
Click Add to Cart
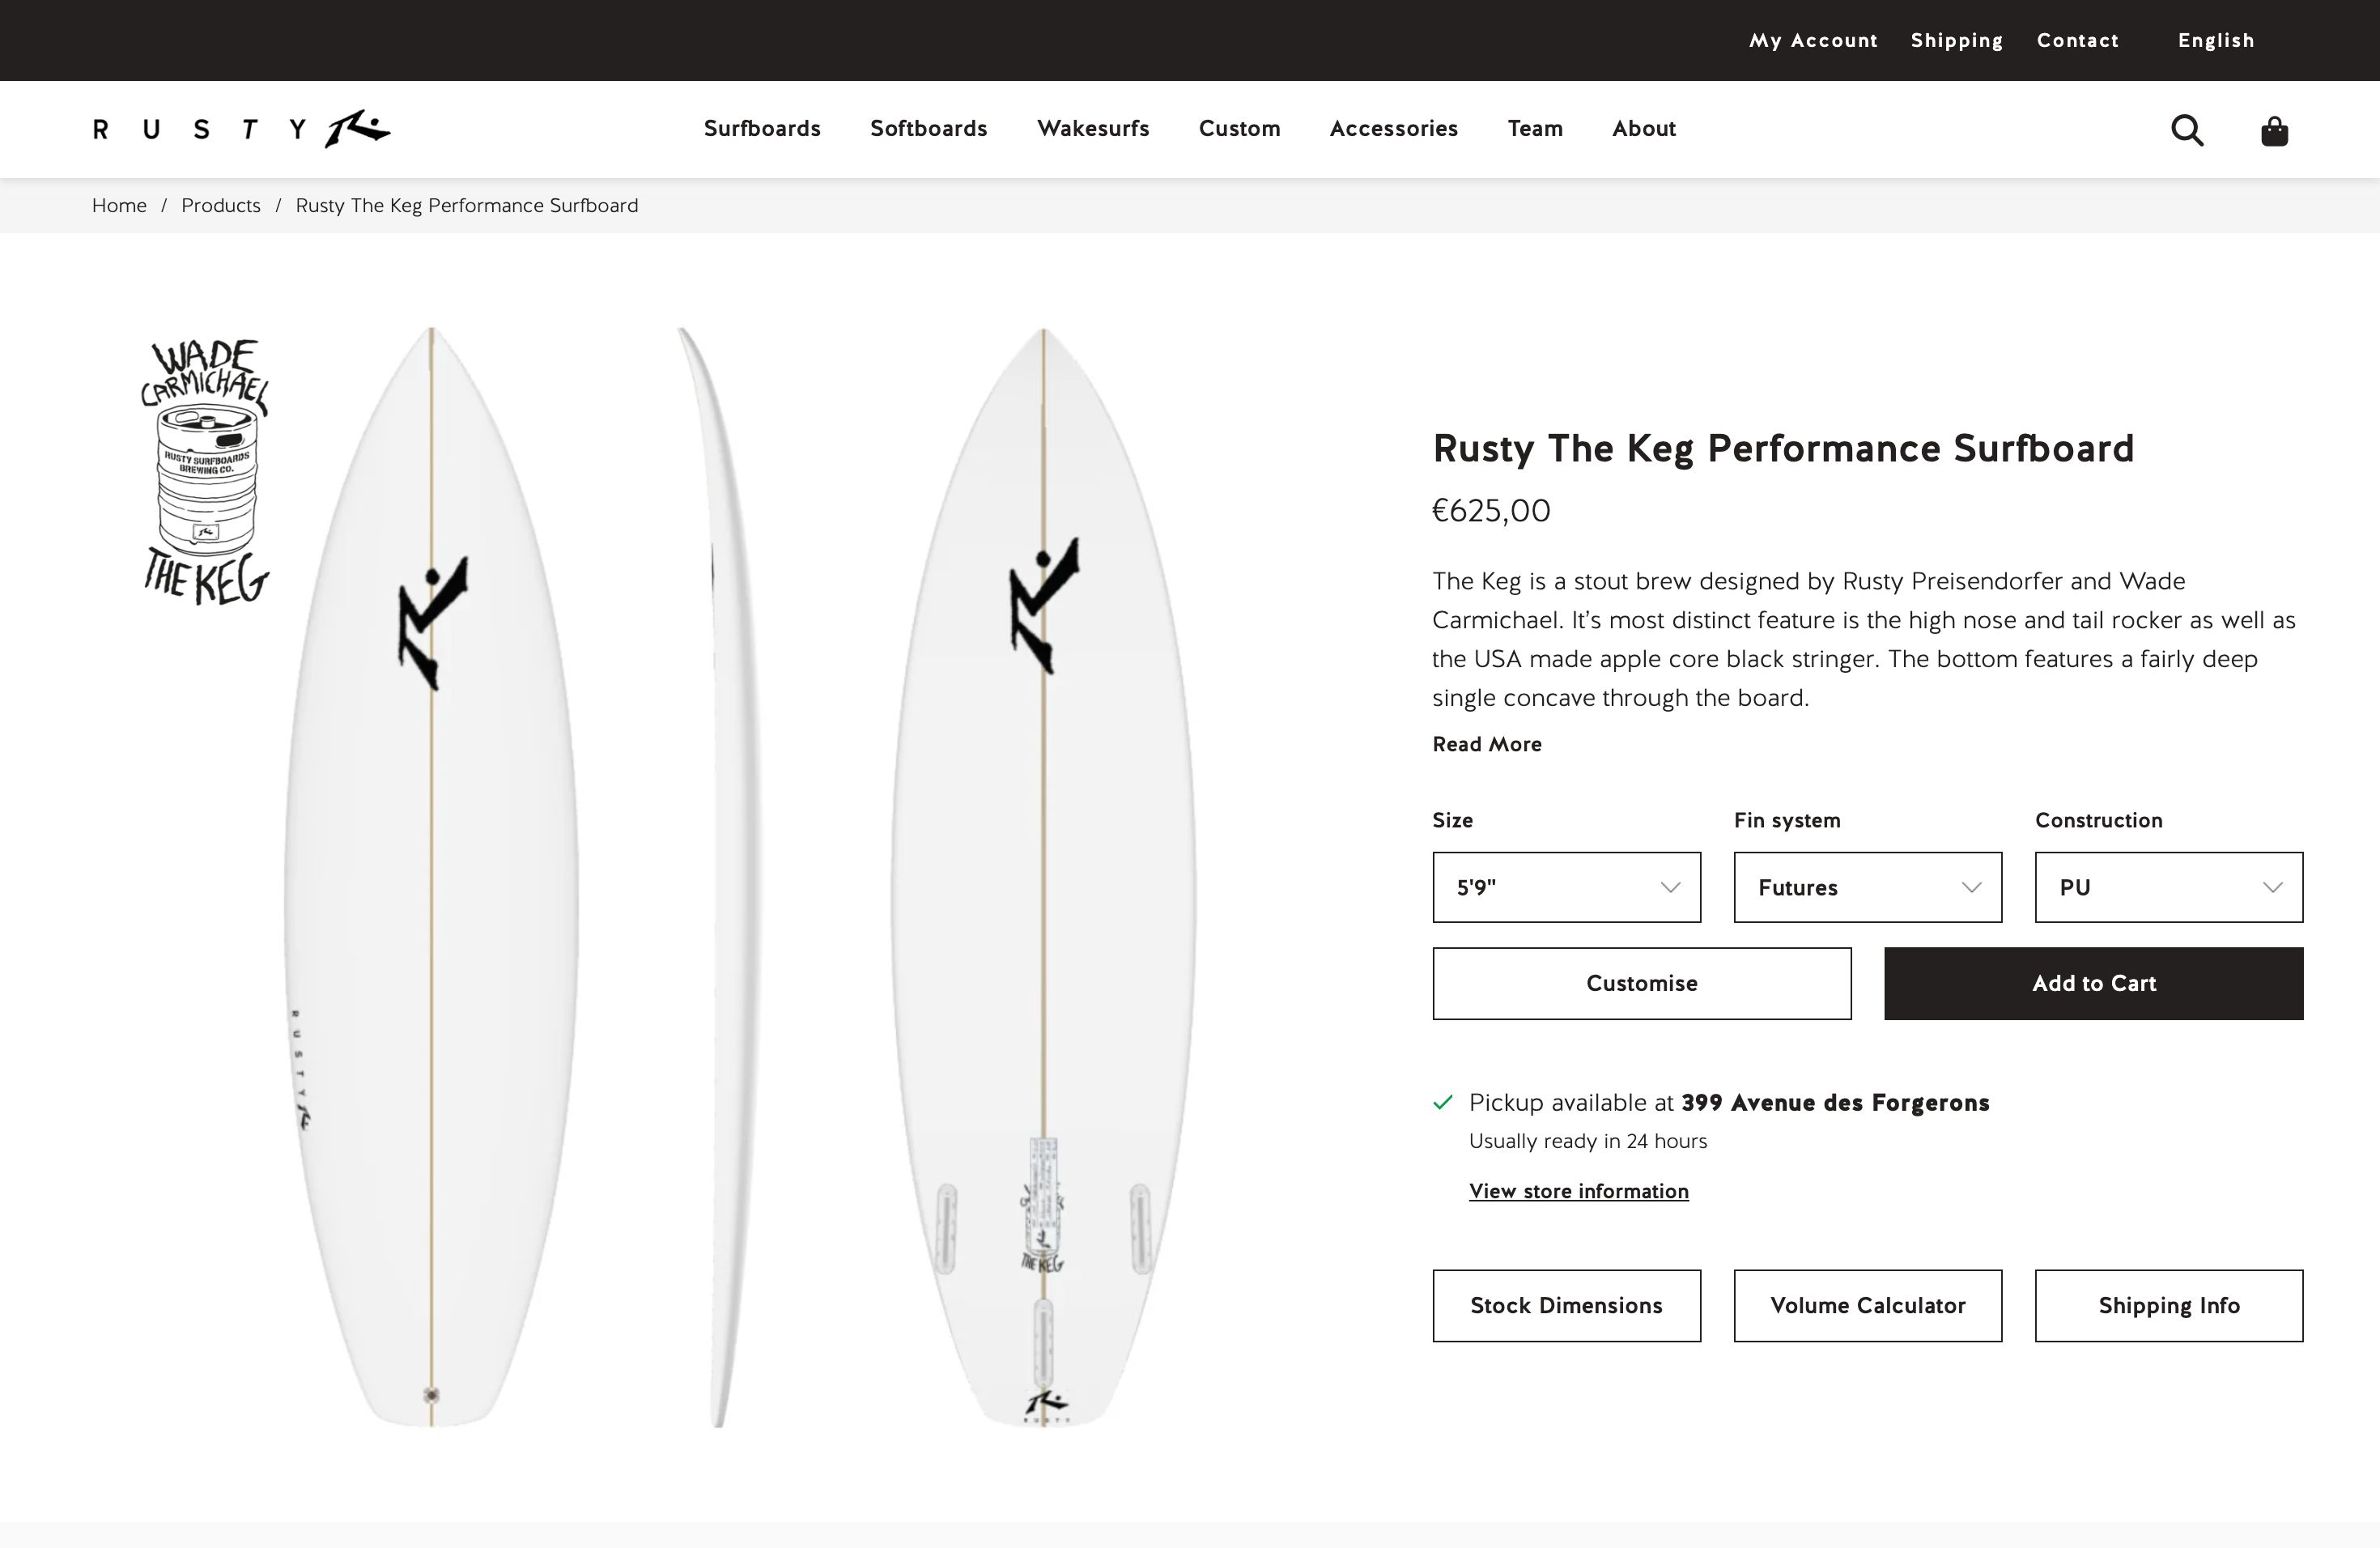tap(2093, 983)
